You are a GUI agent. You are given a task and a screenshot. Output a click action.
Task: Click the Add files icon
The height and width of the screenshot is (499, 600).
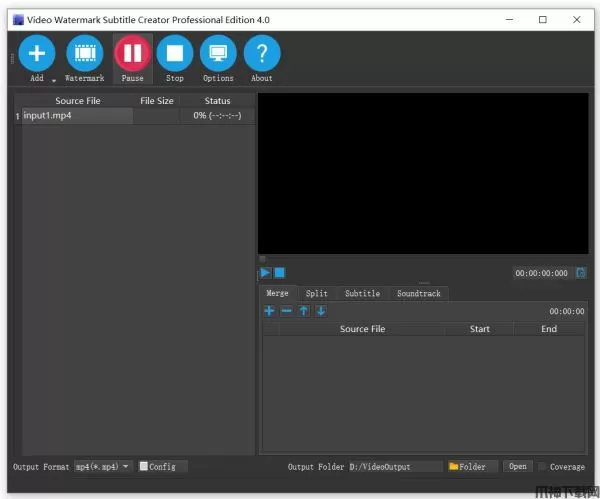(x=37, y=53)
